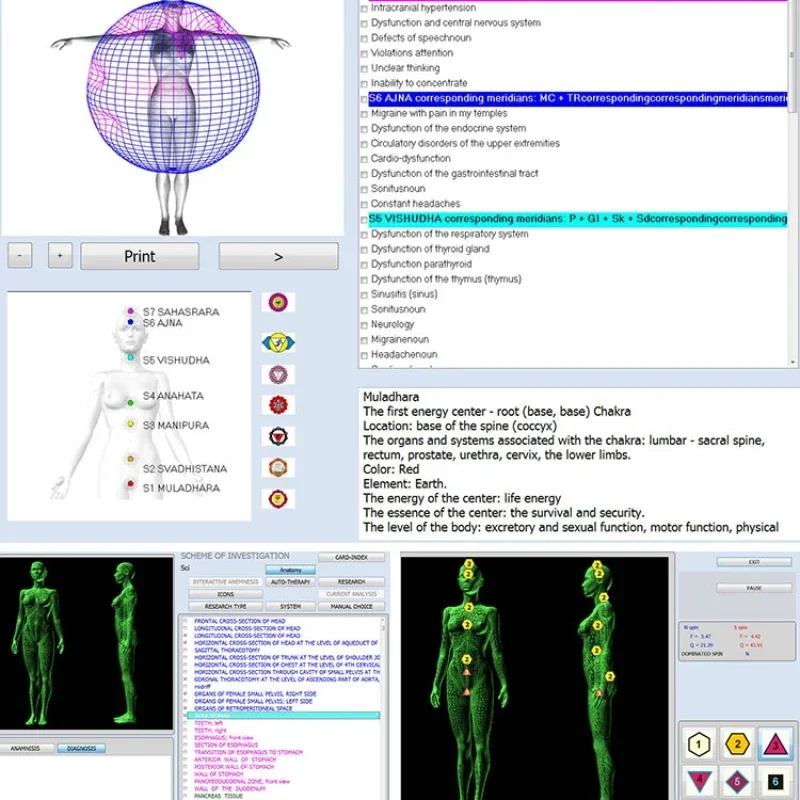Click the PAUSE button
Image resolution: width=800 pixels, height=800 pixels.
(754, 588)
